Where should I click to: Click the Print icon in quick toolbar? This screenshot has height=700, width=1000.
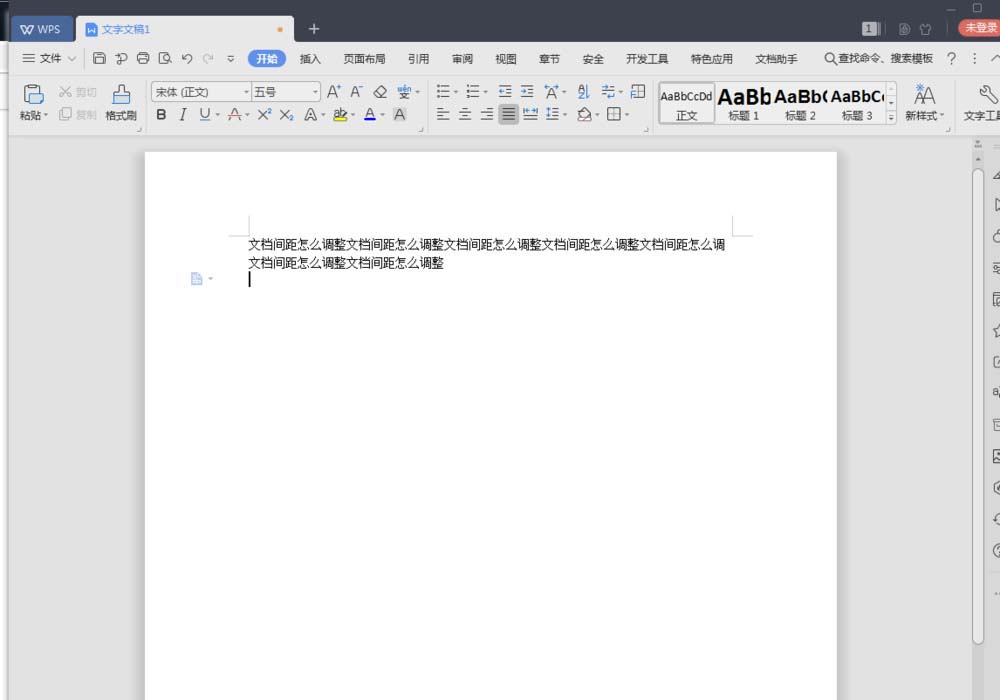(143, 59)
